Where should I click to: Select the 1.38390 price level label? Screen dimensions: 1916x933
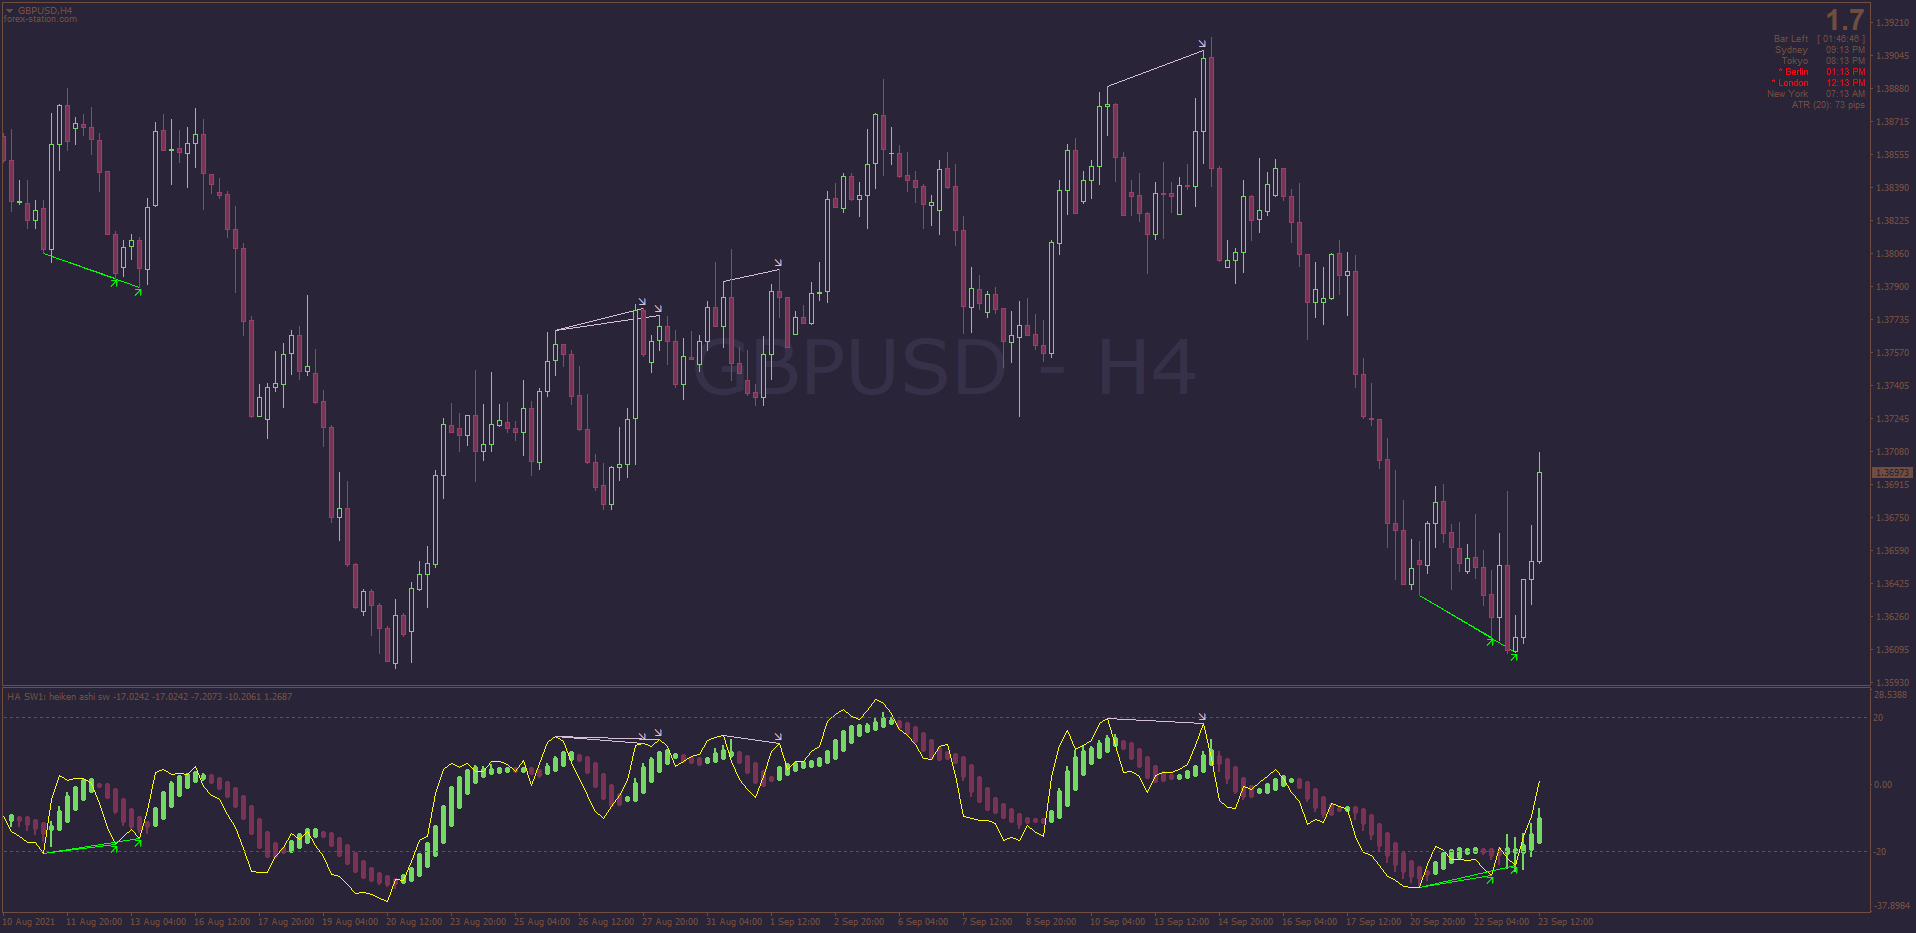(x=1892, y=188)
